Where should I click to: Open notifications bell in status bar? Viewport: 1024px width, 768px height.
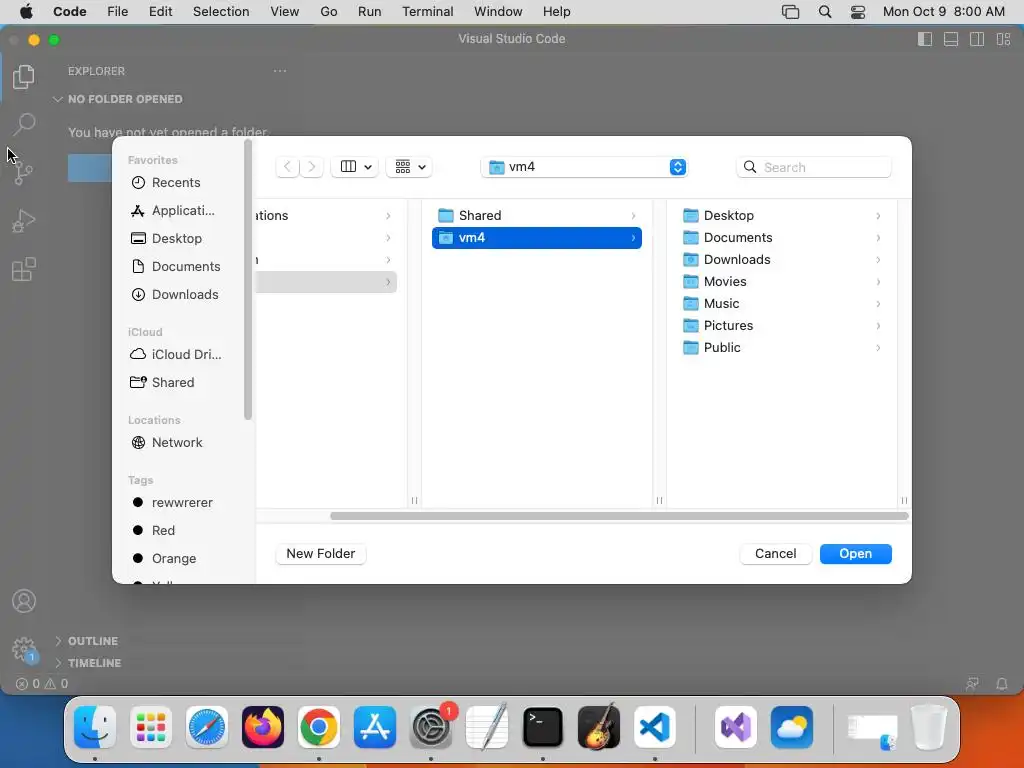point(1001,684)
